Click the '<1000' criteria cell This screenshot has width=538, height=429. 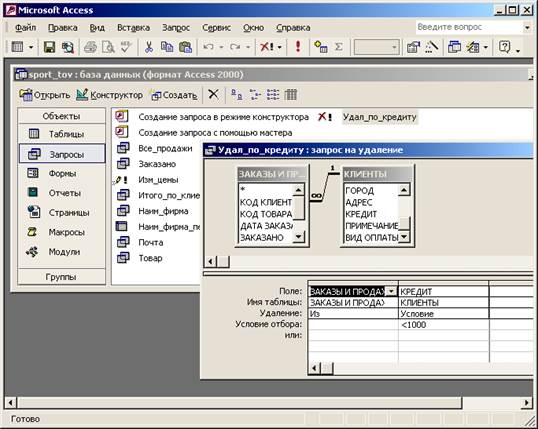tap(443, 325)
